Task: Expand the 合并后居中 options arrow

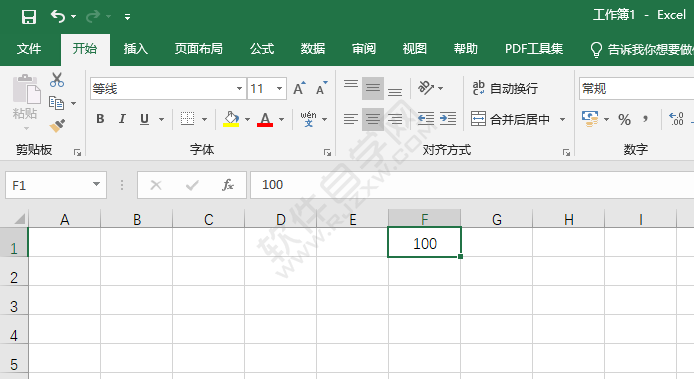Action: 563,119
